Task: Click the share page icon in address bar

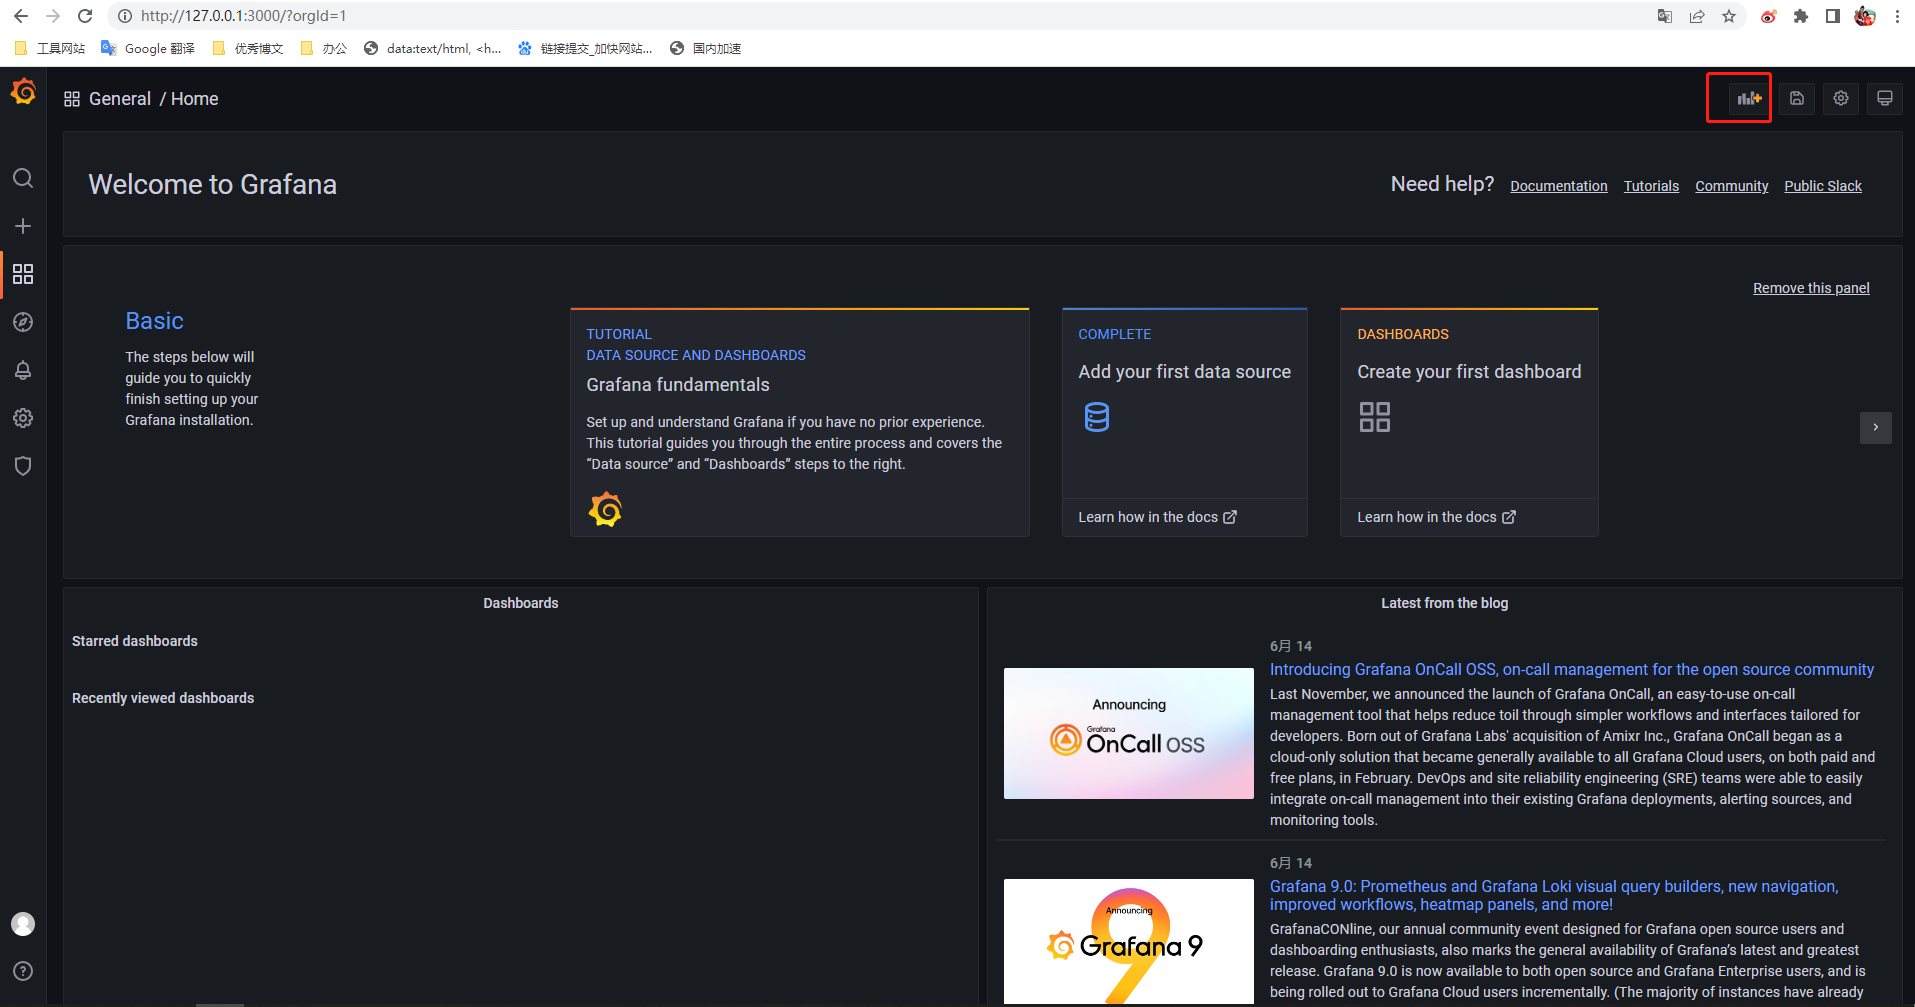Action: [1697, 16]
